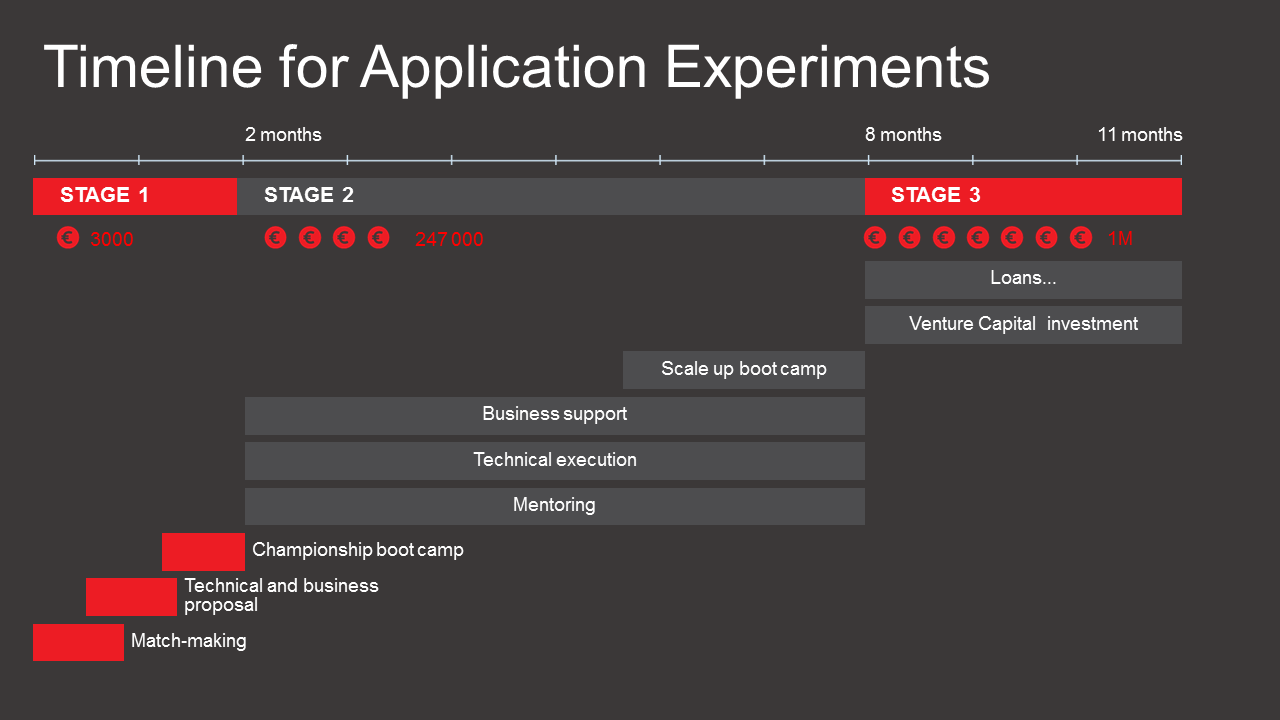Click the 'Match-making' label
1280x720 pixels.
pos(189,641)
